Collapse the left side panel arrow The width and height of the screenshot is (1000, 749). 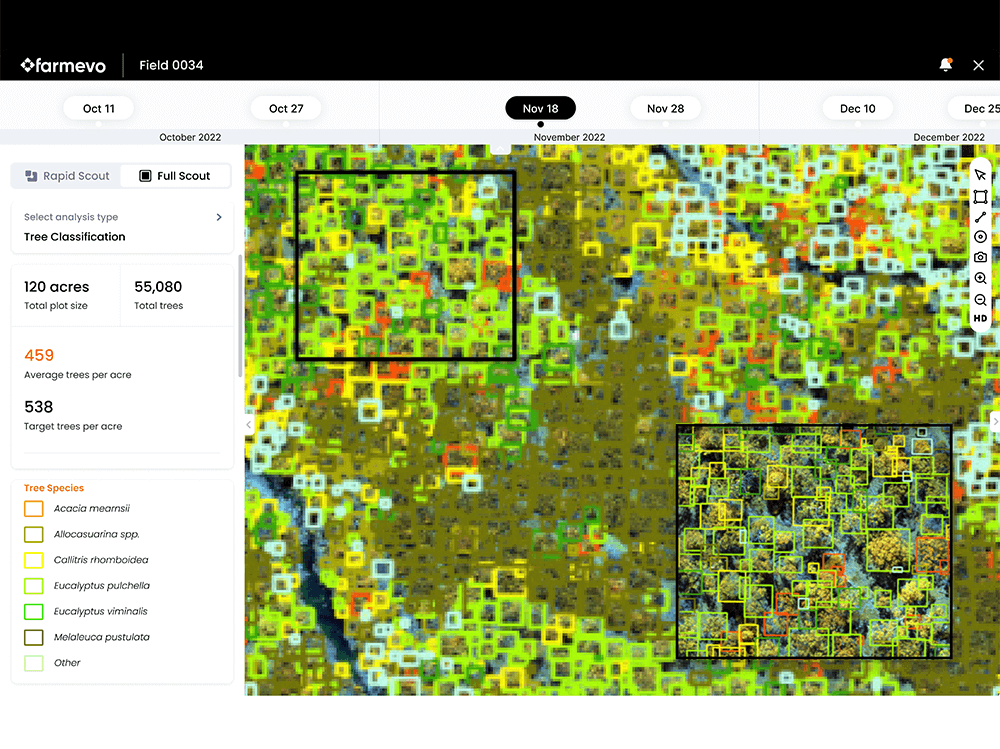click(x=249, y=424)
